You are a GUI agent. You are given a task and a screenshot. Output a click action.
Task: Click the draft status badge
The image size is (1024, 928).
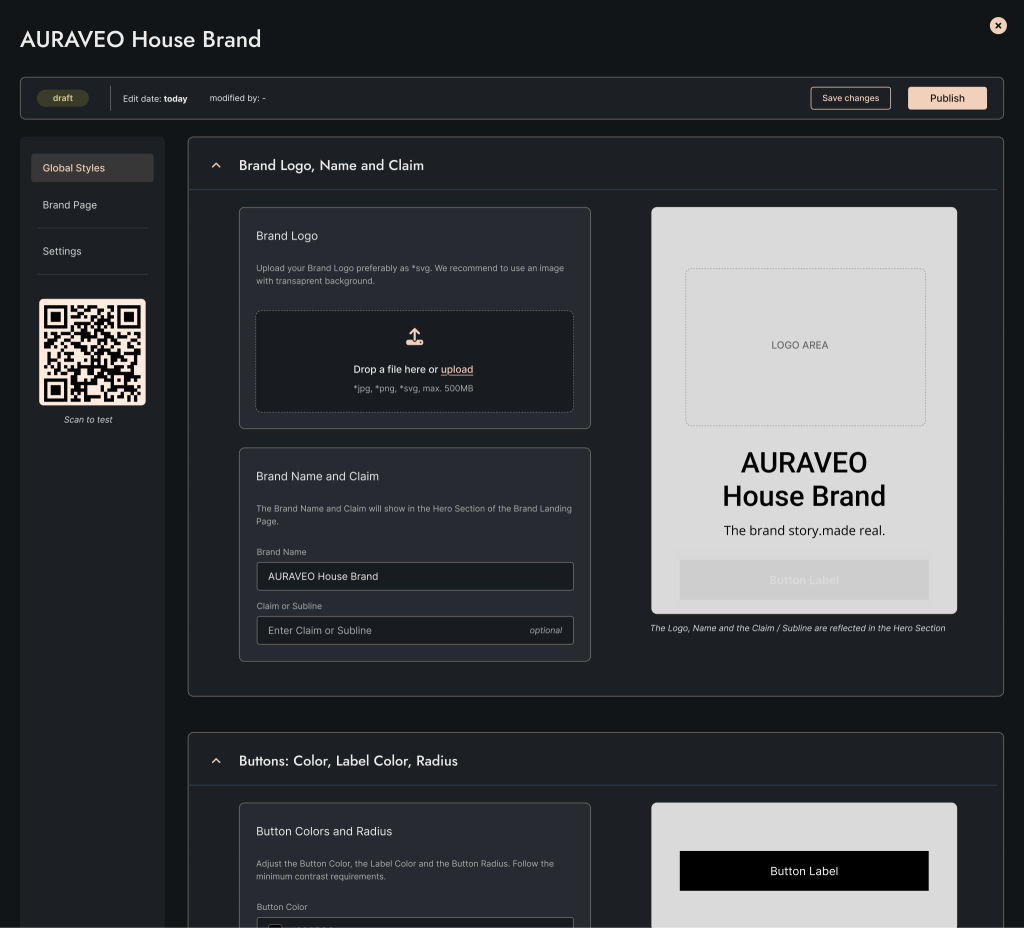tap(63, 98)
